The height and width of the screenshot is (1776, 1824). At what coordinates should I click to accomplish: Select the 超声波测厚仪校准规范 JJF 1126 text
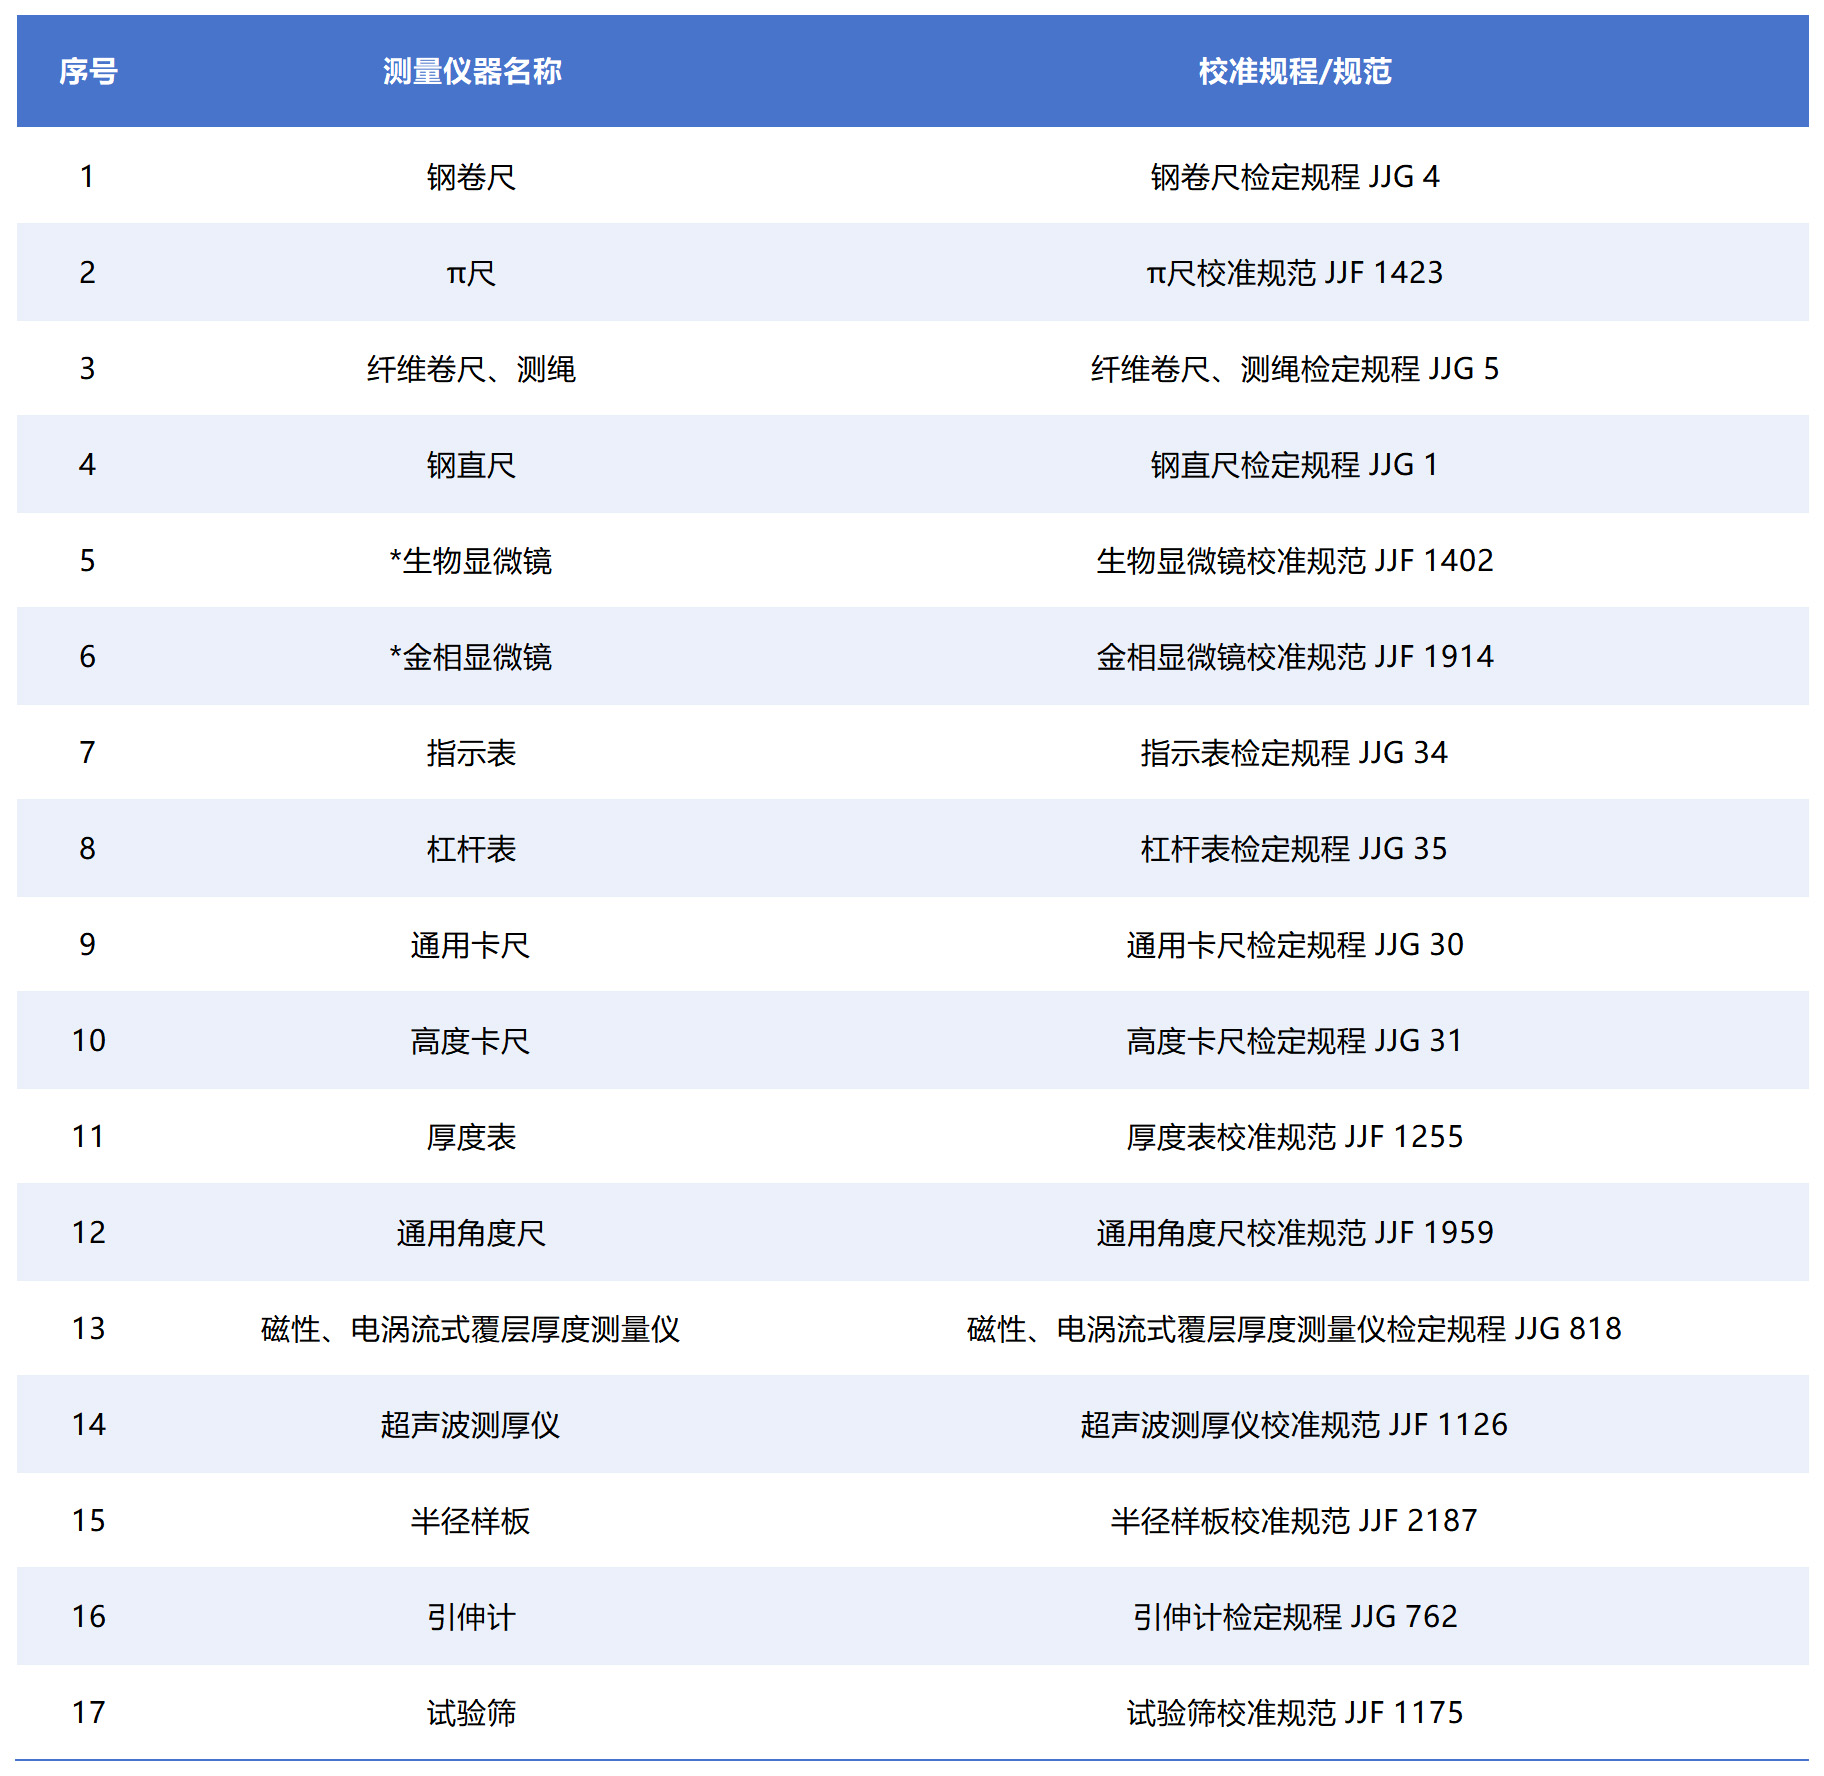1295,1424
